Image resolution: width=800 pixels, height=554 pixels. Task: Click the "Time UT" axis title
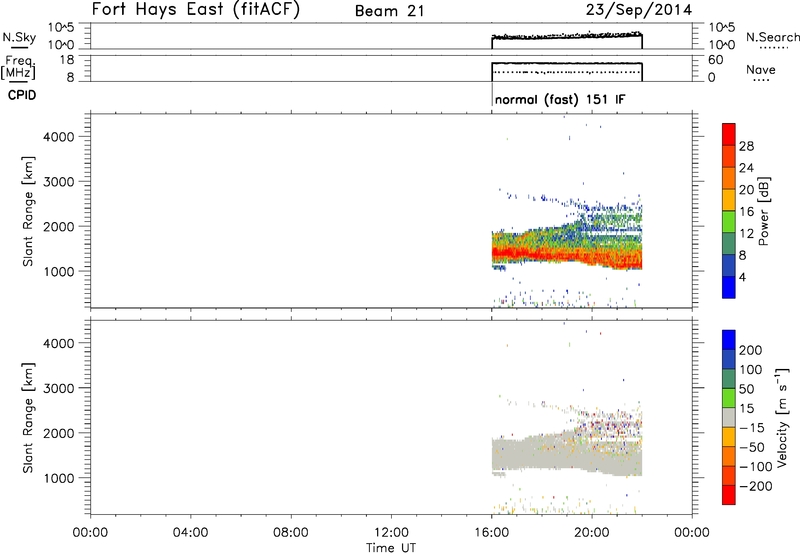pos(391,548)
